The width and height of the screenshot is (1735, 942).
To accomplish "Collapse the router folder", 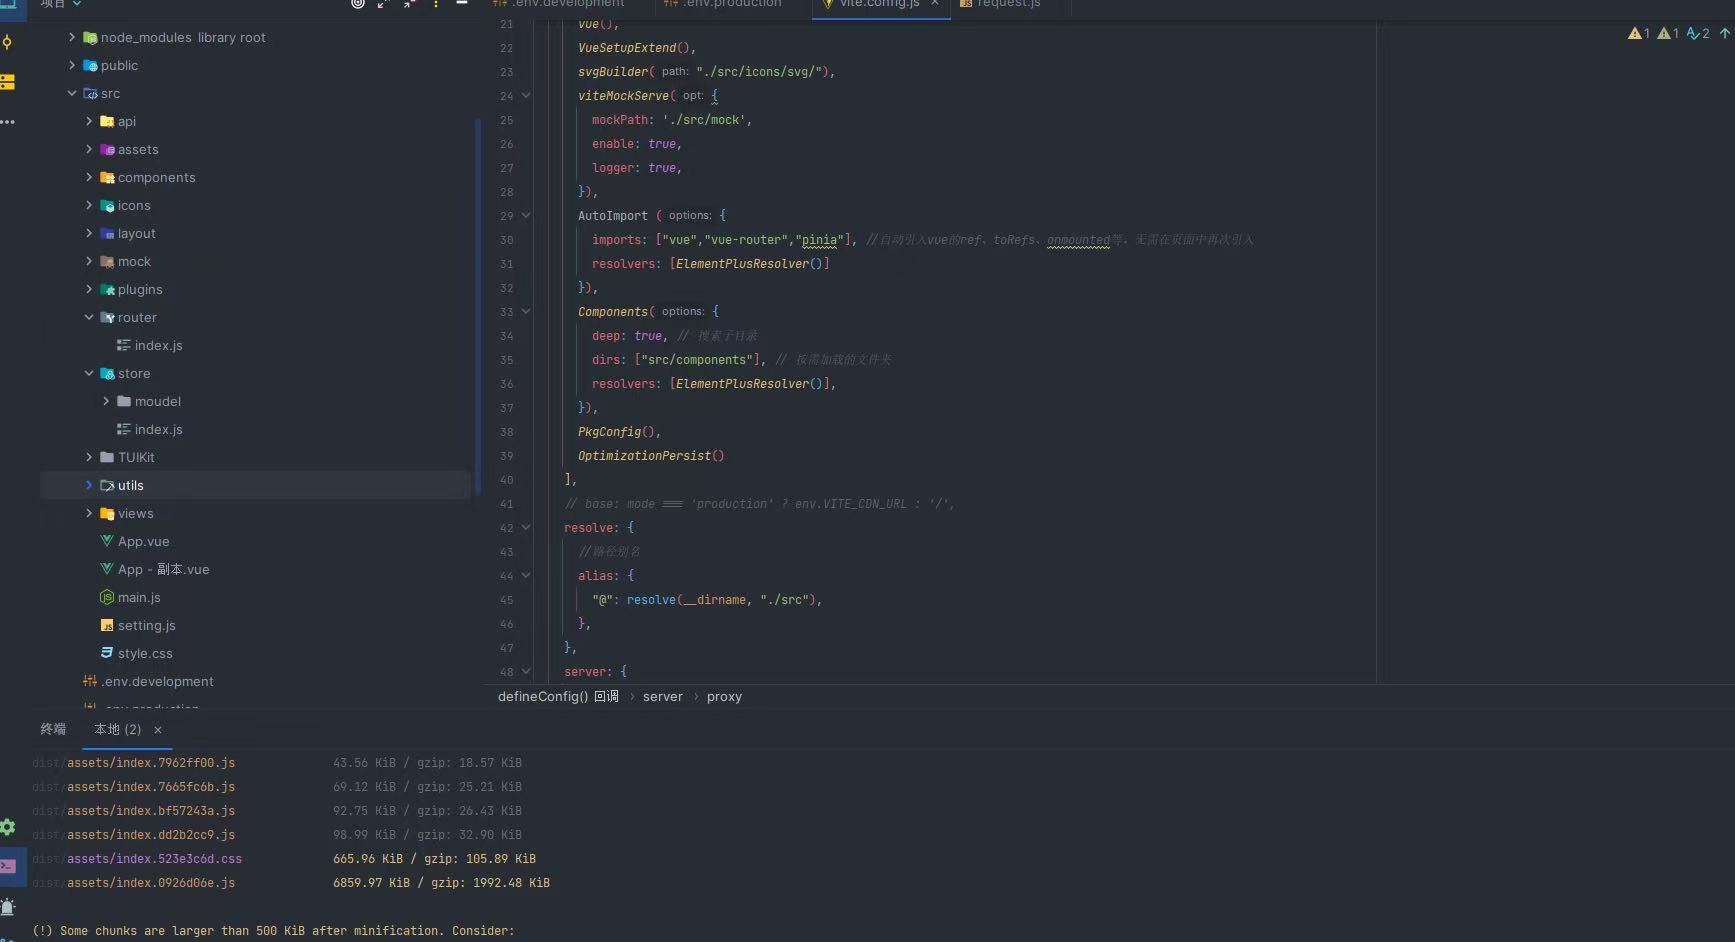I will coord(89,317).
